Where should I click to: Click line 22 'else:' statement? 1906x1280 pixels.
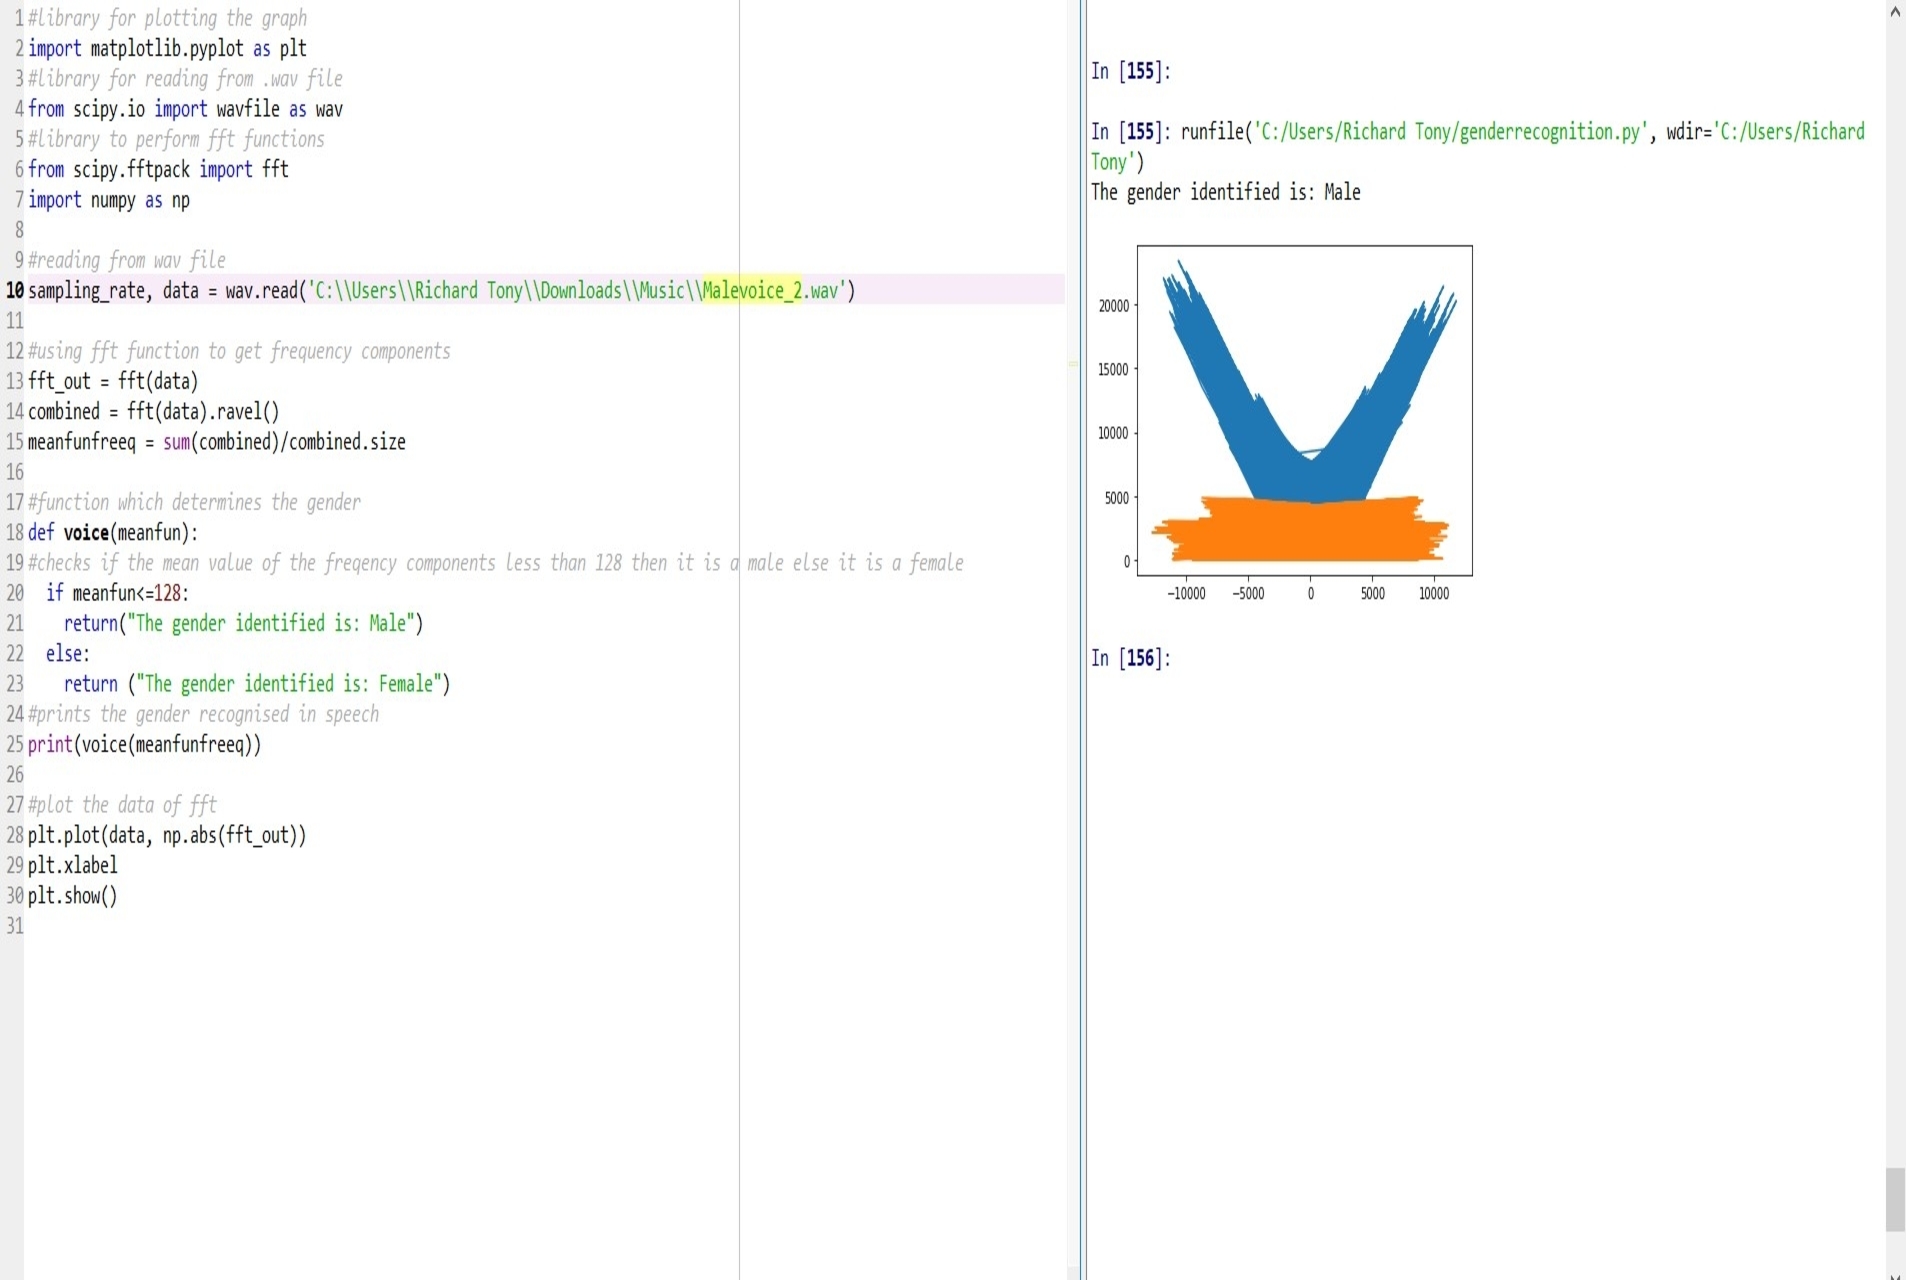tap(68, 653)
